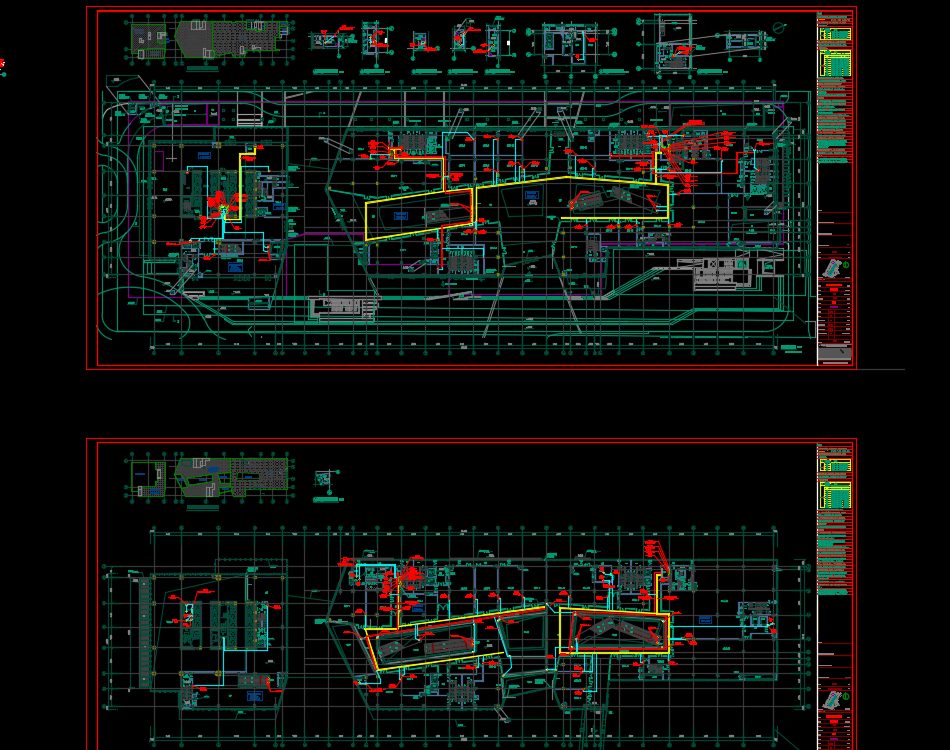Screen dimensions: 950x750
Task: Select the left yellow-outlined zone on upper plan
Action: point(419,214)
